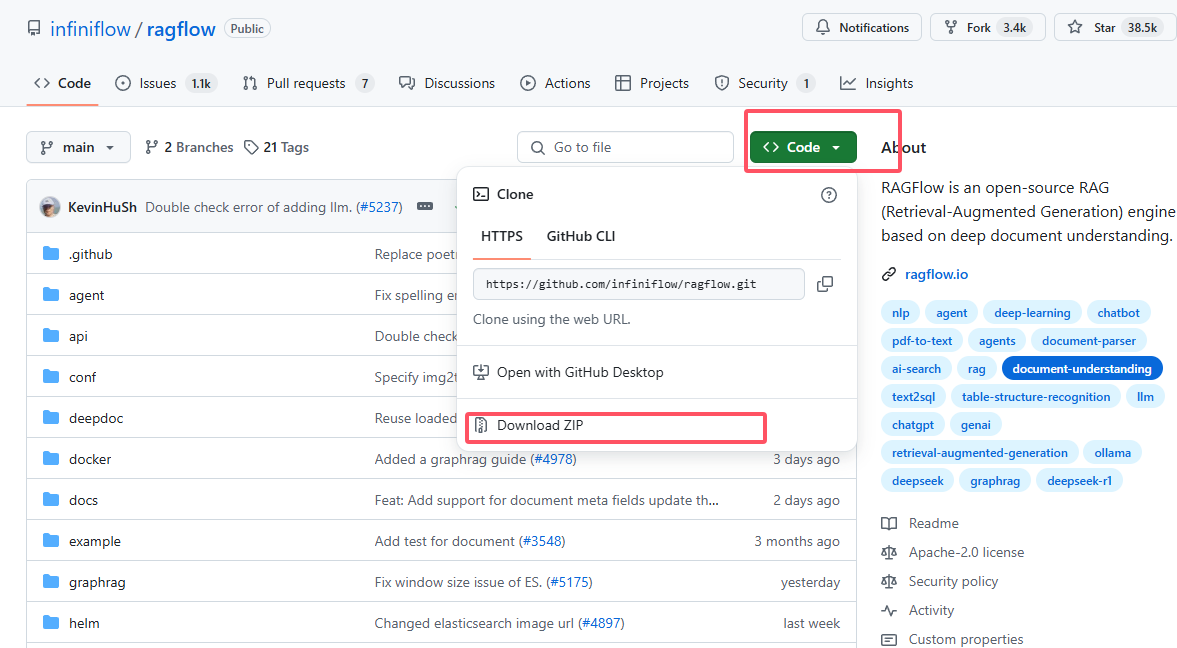
Task: Click the Clone terminal icon
Action: 481,194
